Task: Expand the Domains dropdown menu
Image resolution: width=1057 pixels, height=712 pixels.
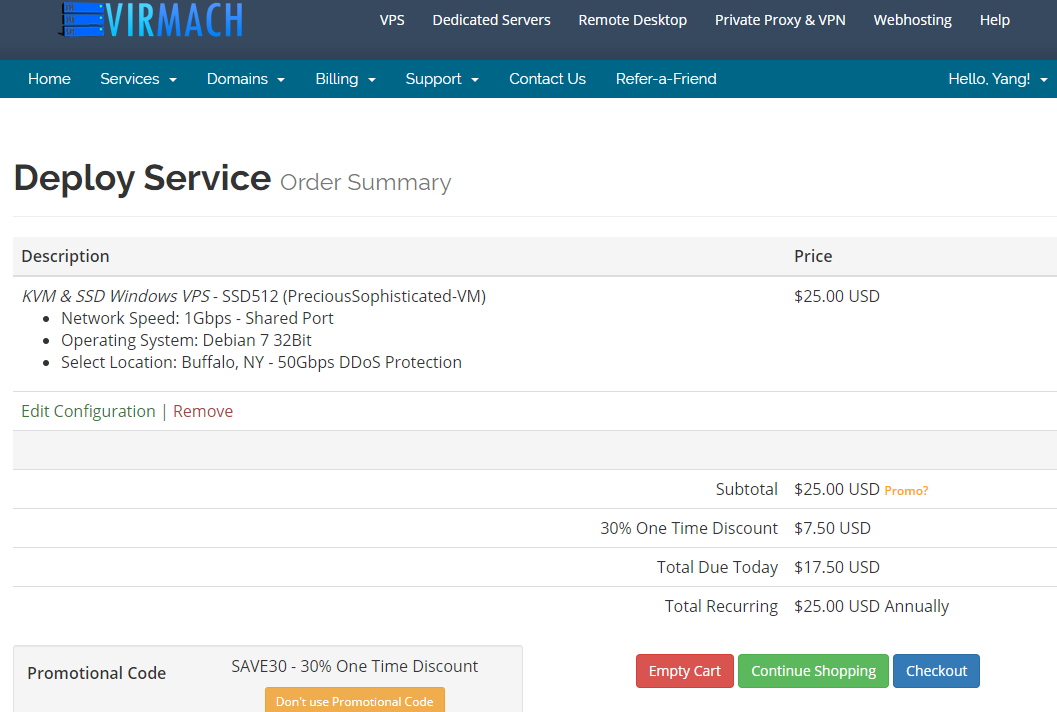Action: click(245, 79)
